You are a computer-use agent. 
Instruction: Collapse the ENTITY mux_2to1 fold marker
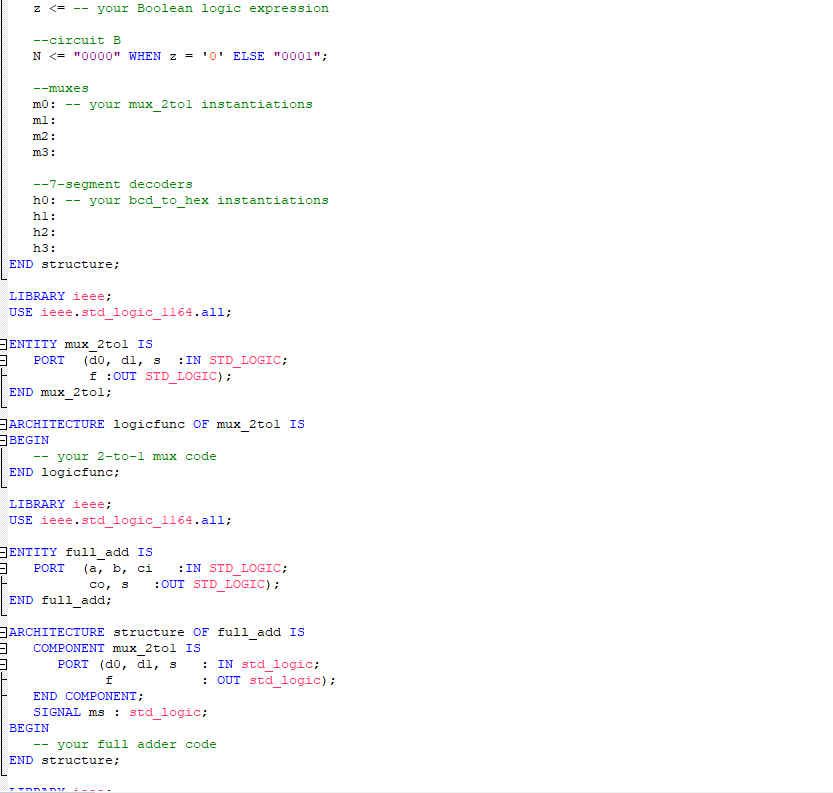[3, 344]
